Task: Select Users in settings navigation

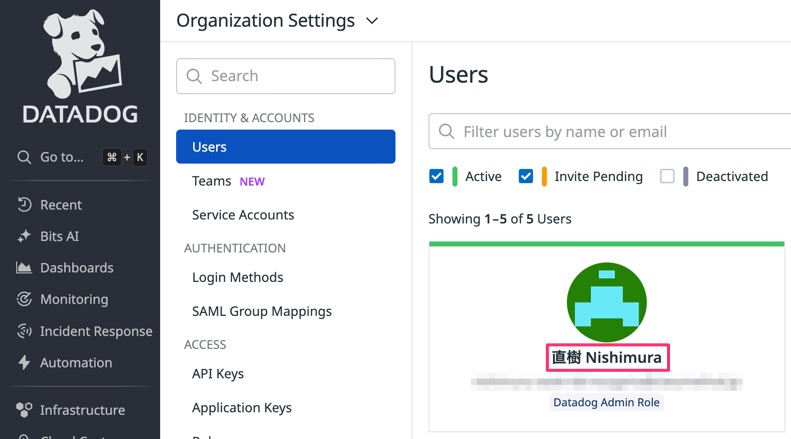Action: pos(286,147)
